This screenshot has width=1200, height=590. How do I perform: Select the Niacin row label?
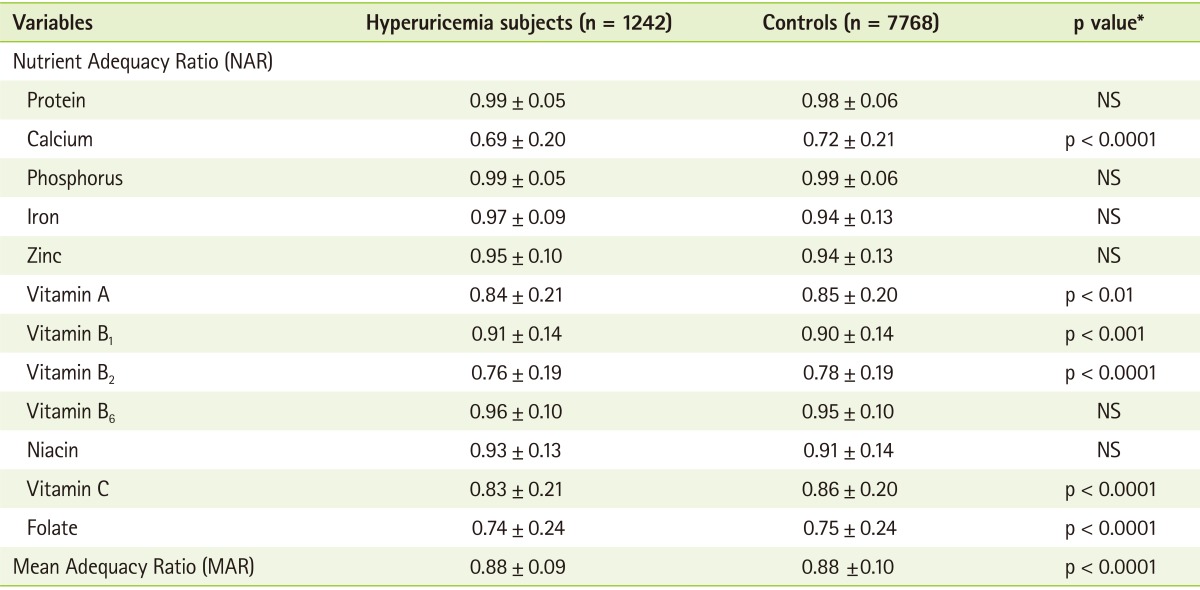click(x=53, y=451)
